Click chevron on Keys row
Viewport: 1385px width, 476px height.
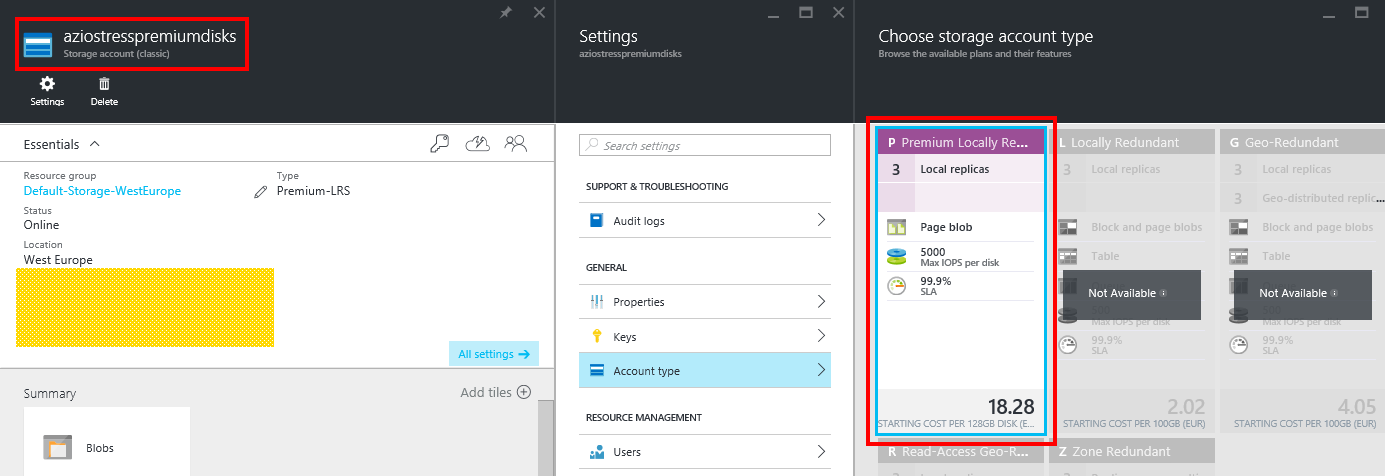point(821,336)
